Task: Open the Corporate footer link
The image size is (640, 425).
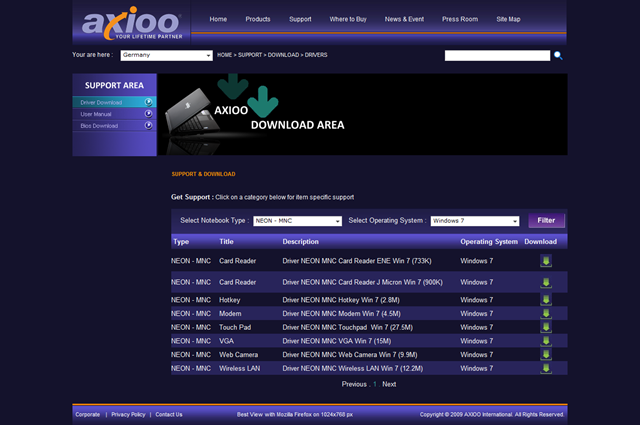Action: 88,414
